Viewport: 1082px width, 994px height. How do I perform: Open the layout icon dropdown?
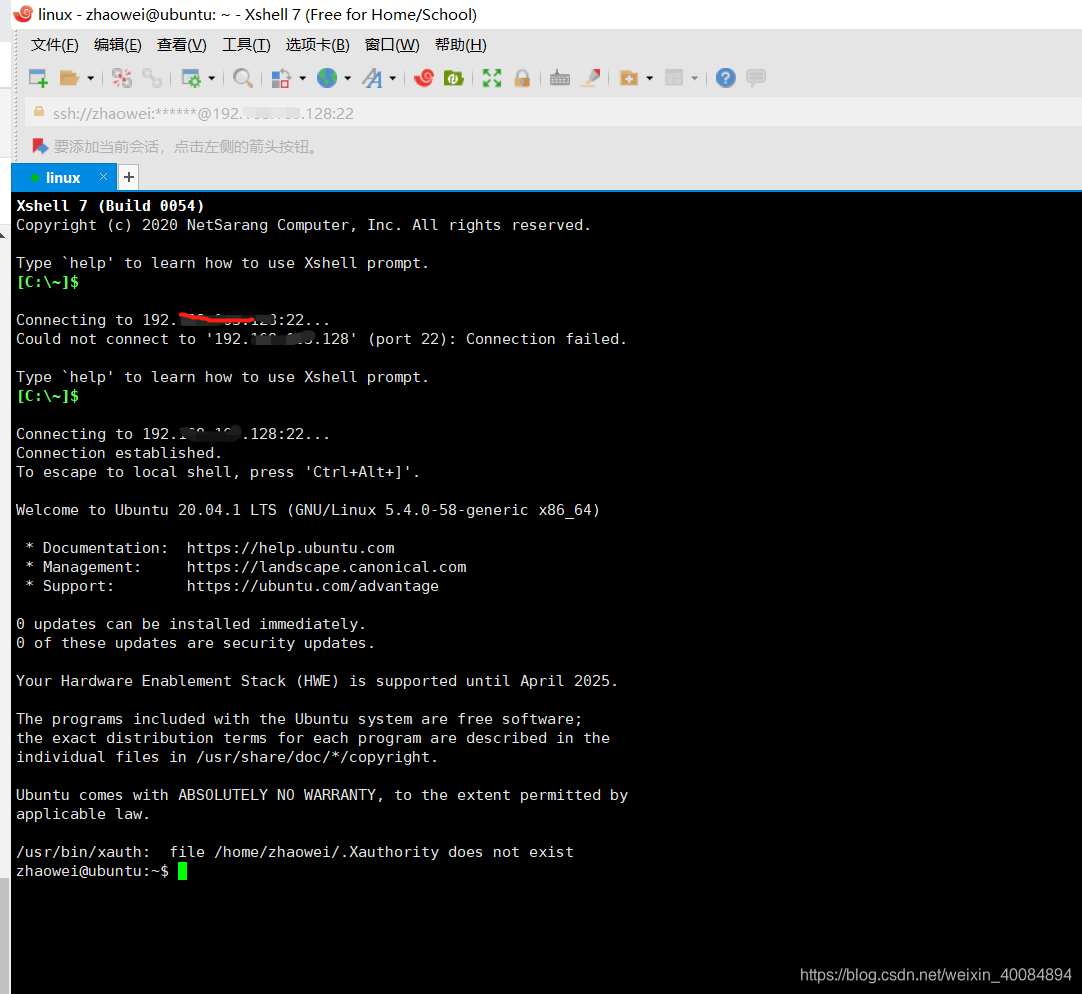pos(692,77)
